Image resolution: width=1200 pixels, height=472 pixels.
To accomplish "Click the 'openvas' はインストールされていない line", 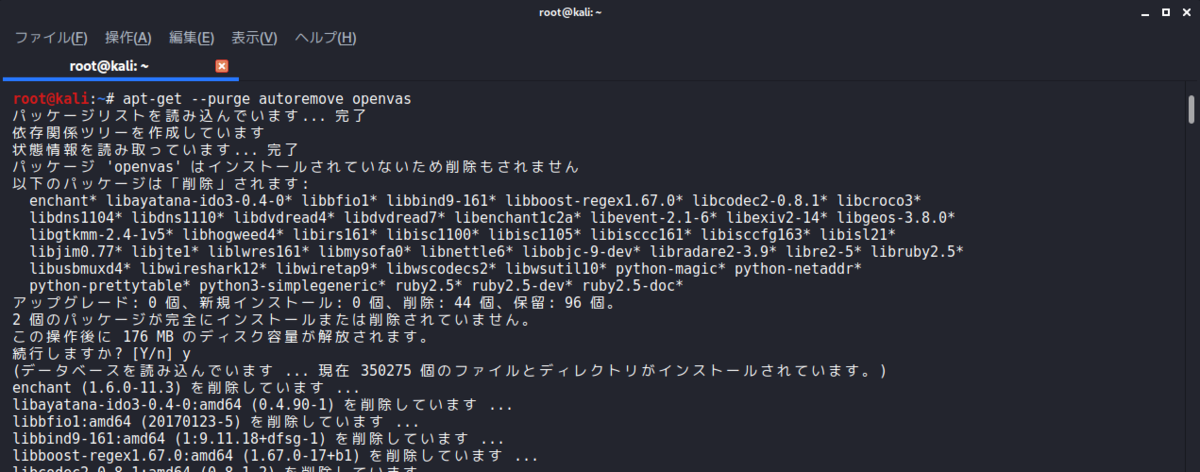I will [295, 166].
